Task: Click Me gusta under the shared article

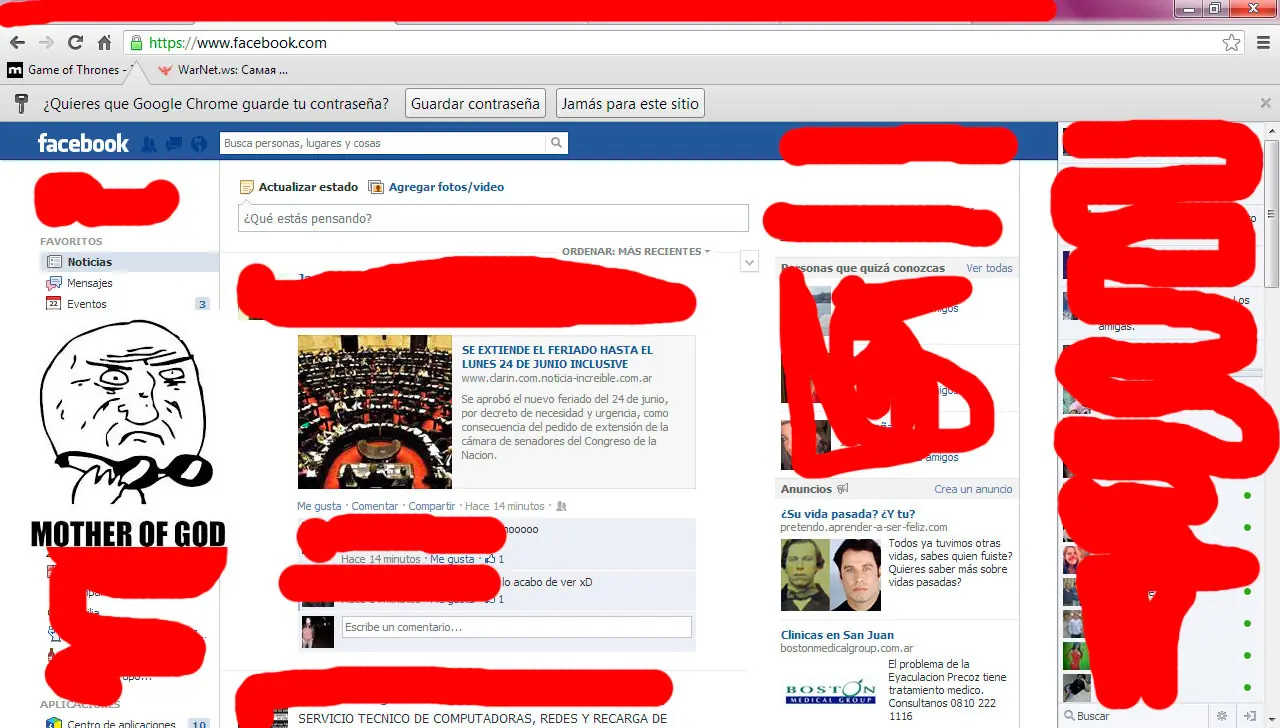Action: tap(319, 507)
